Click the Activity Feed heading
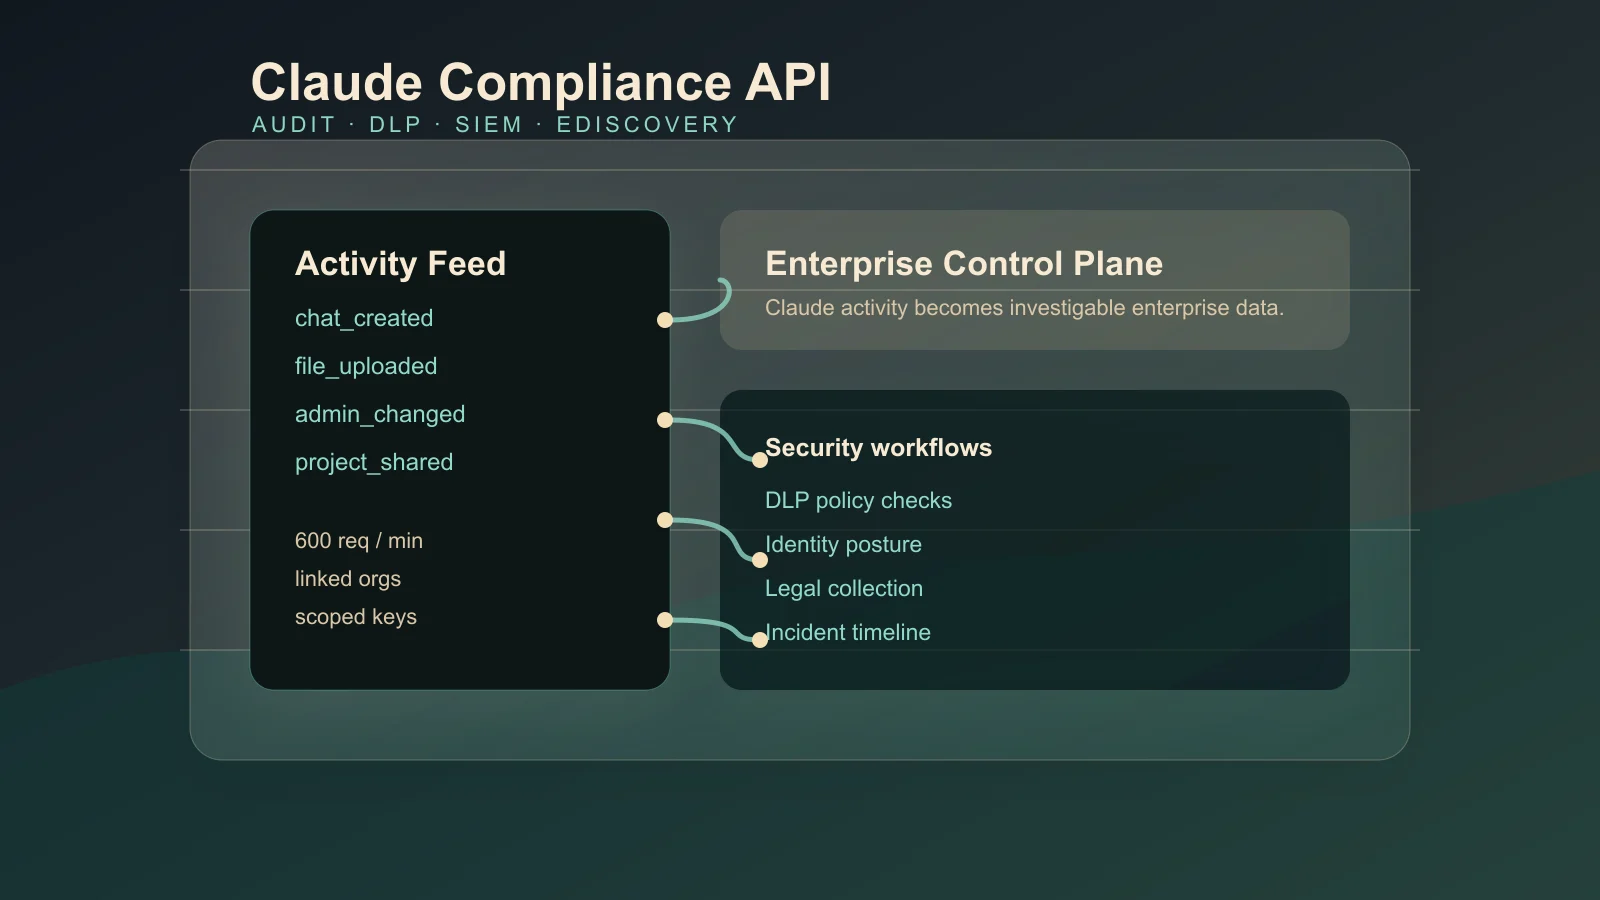 tap(400, 263)
